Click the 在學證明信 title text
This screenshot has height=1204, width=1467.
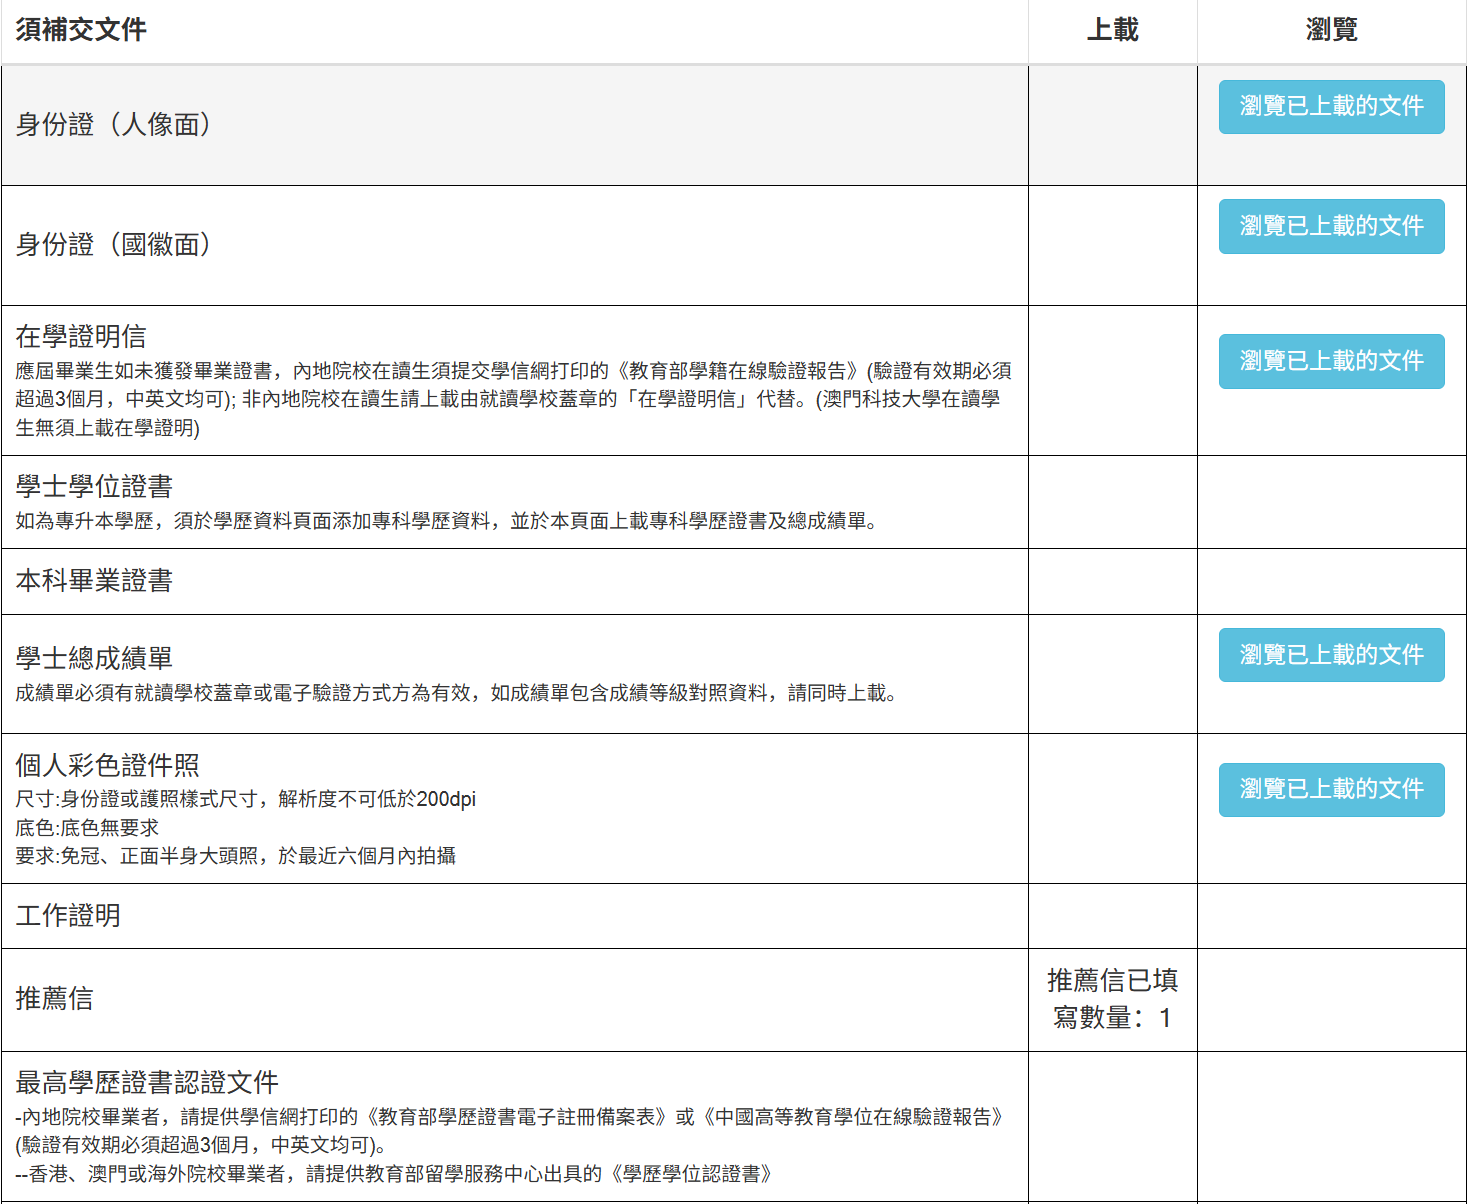pyautogui.click(x=81, y=337)
